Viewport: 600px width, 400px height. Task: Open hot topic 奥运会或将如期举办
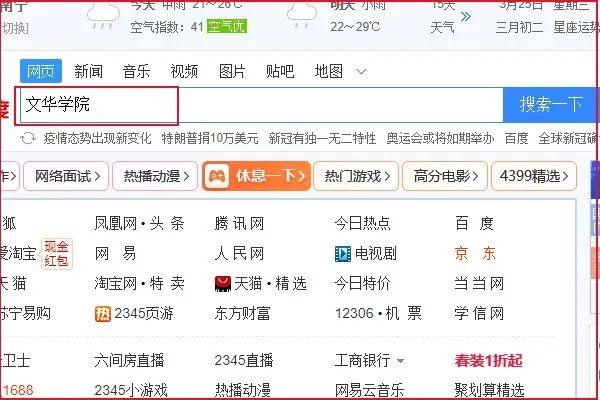pos(440,138)
